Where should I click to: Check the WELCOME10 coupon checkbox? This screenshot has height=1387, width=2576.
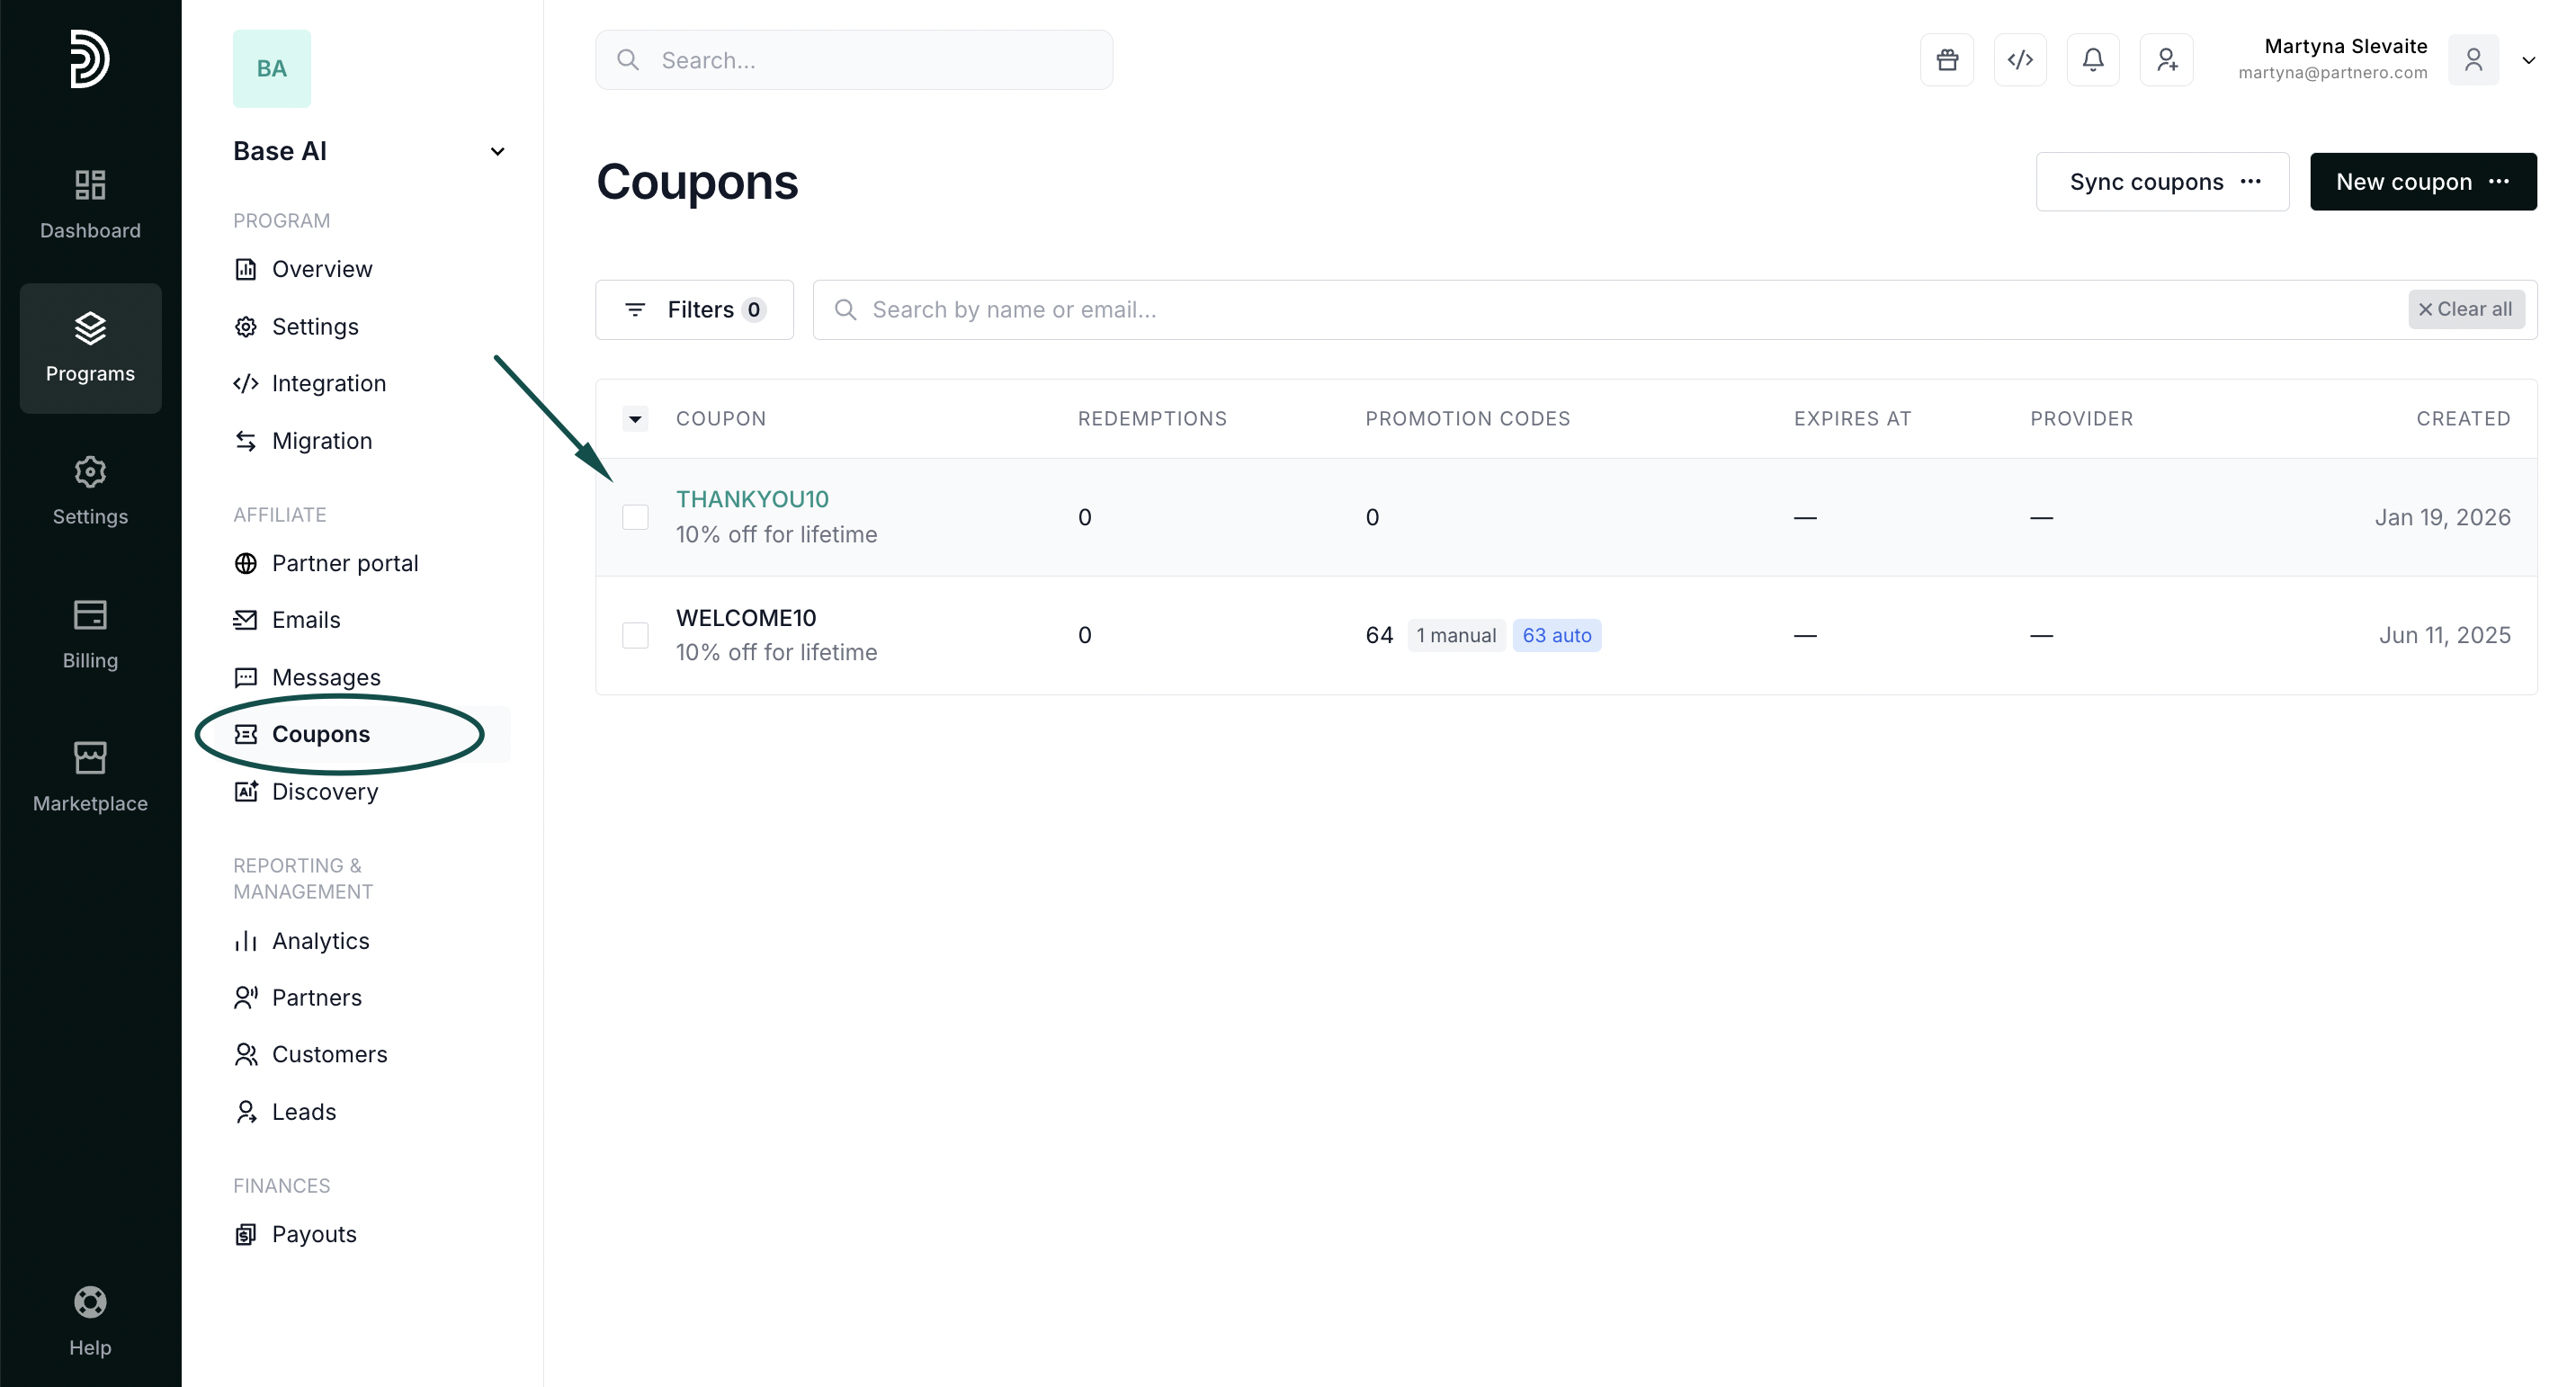coord(635,635)
